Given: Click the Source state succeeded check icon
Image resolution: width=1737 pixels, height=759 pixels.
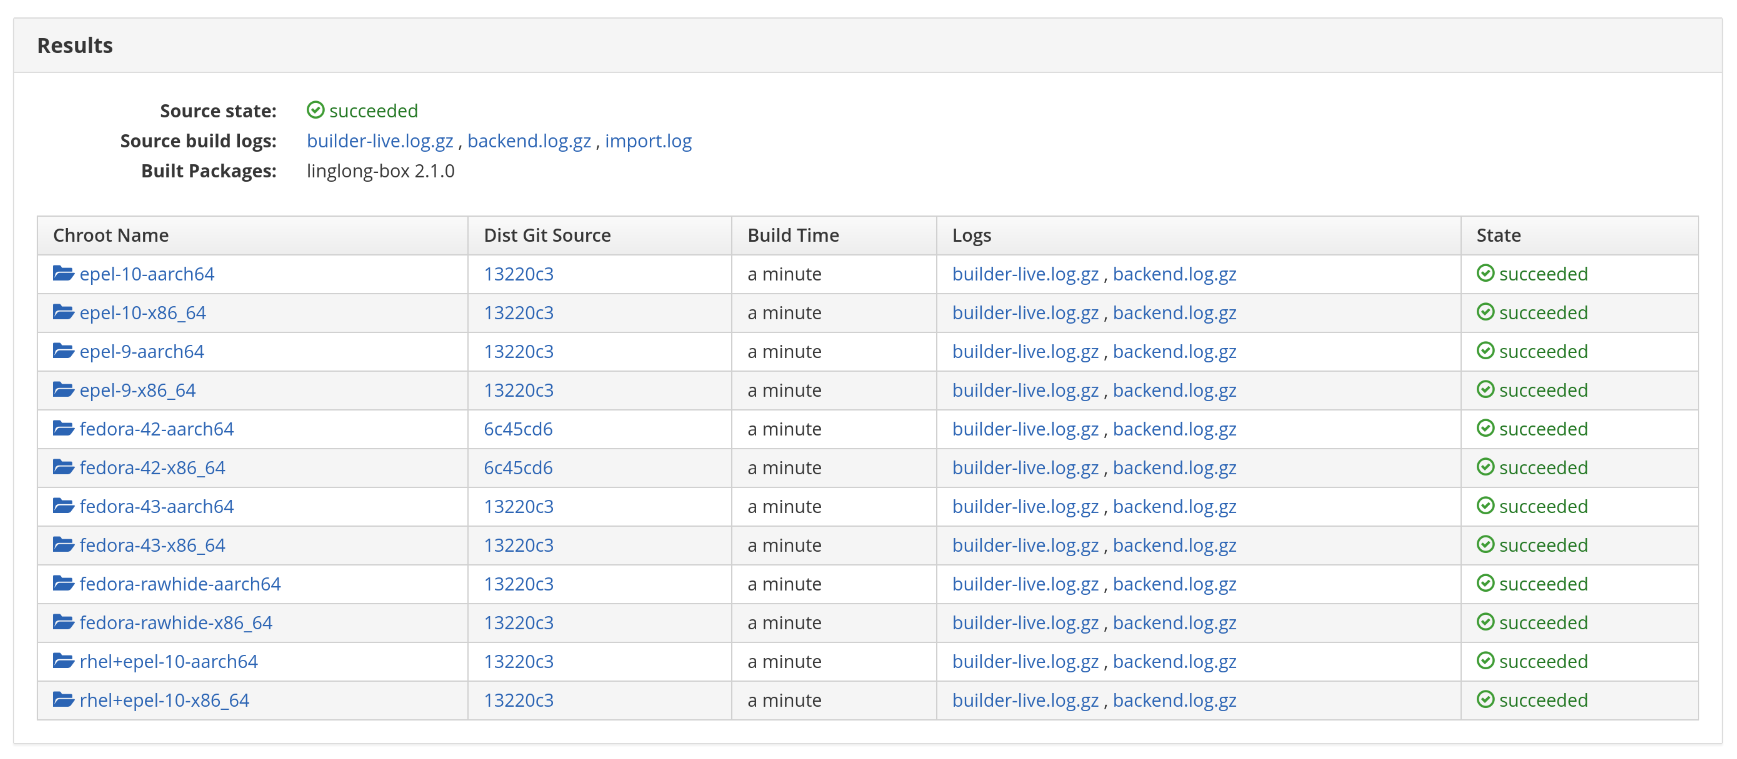Looking at the screenshot, I should click(316, 110).
